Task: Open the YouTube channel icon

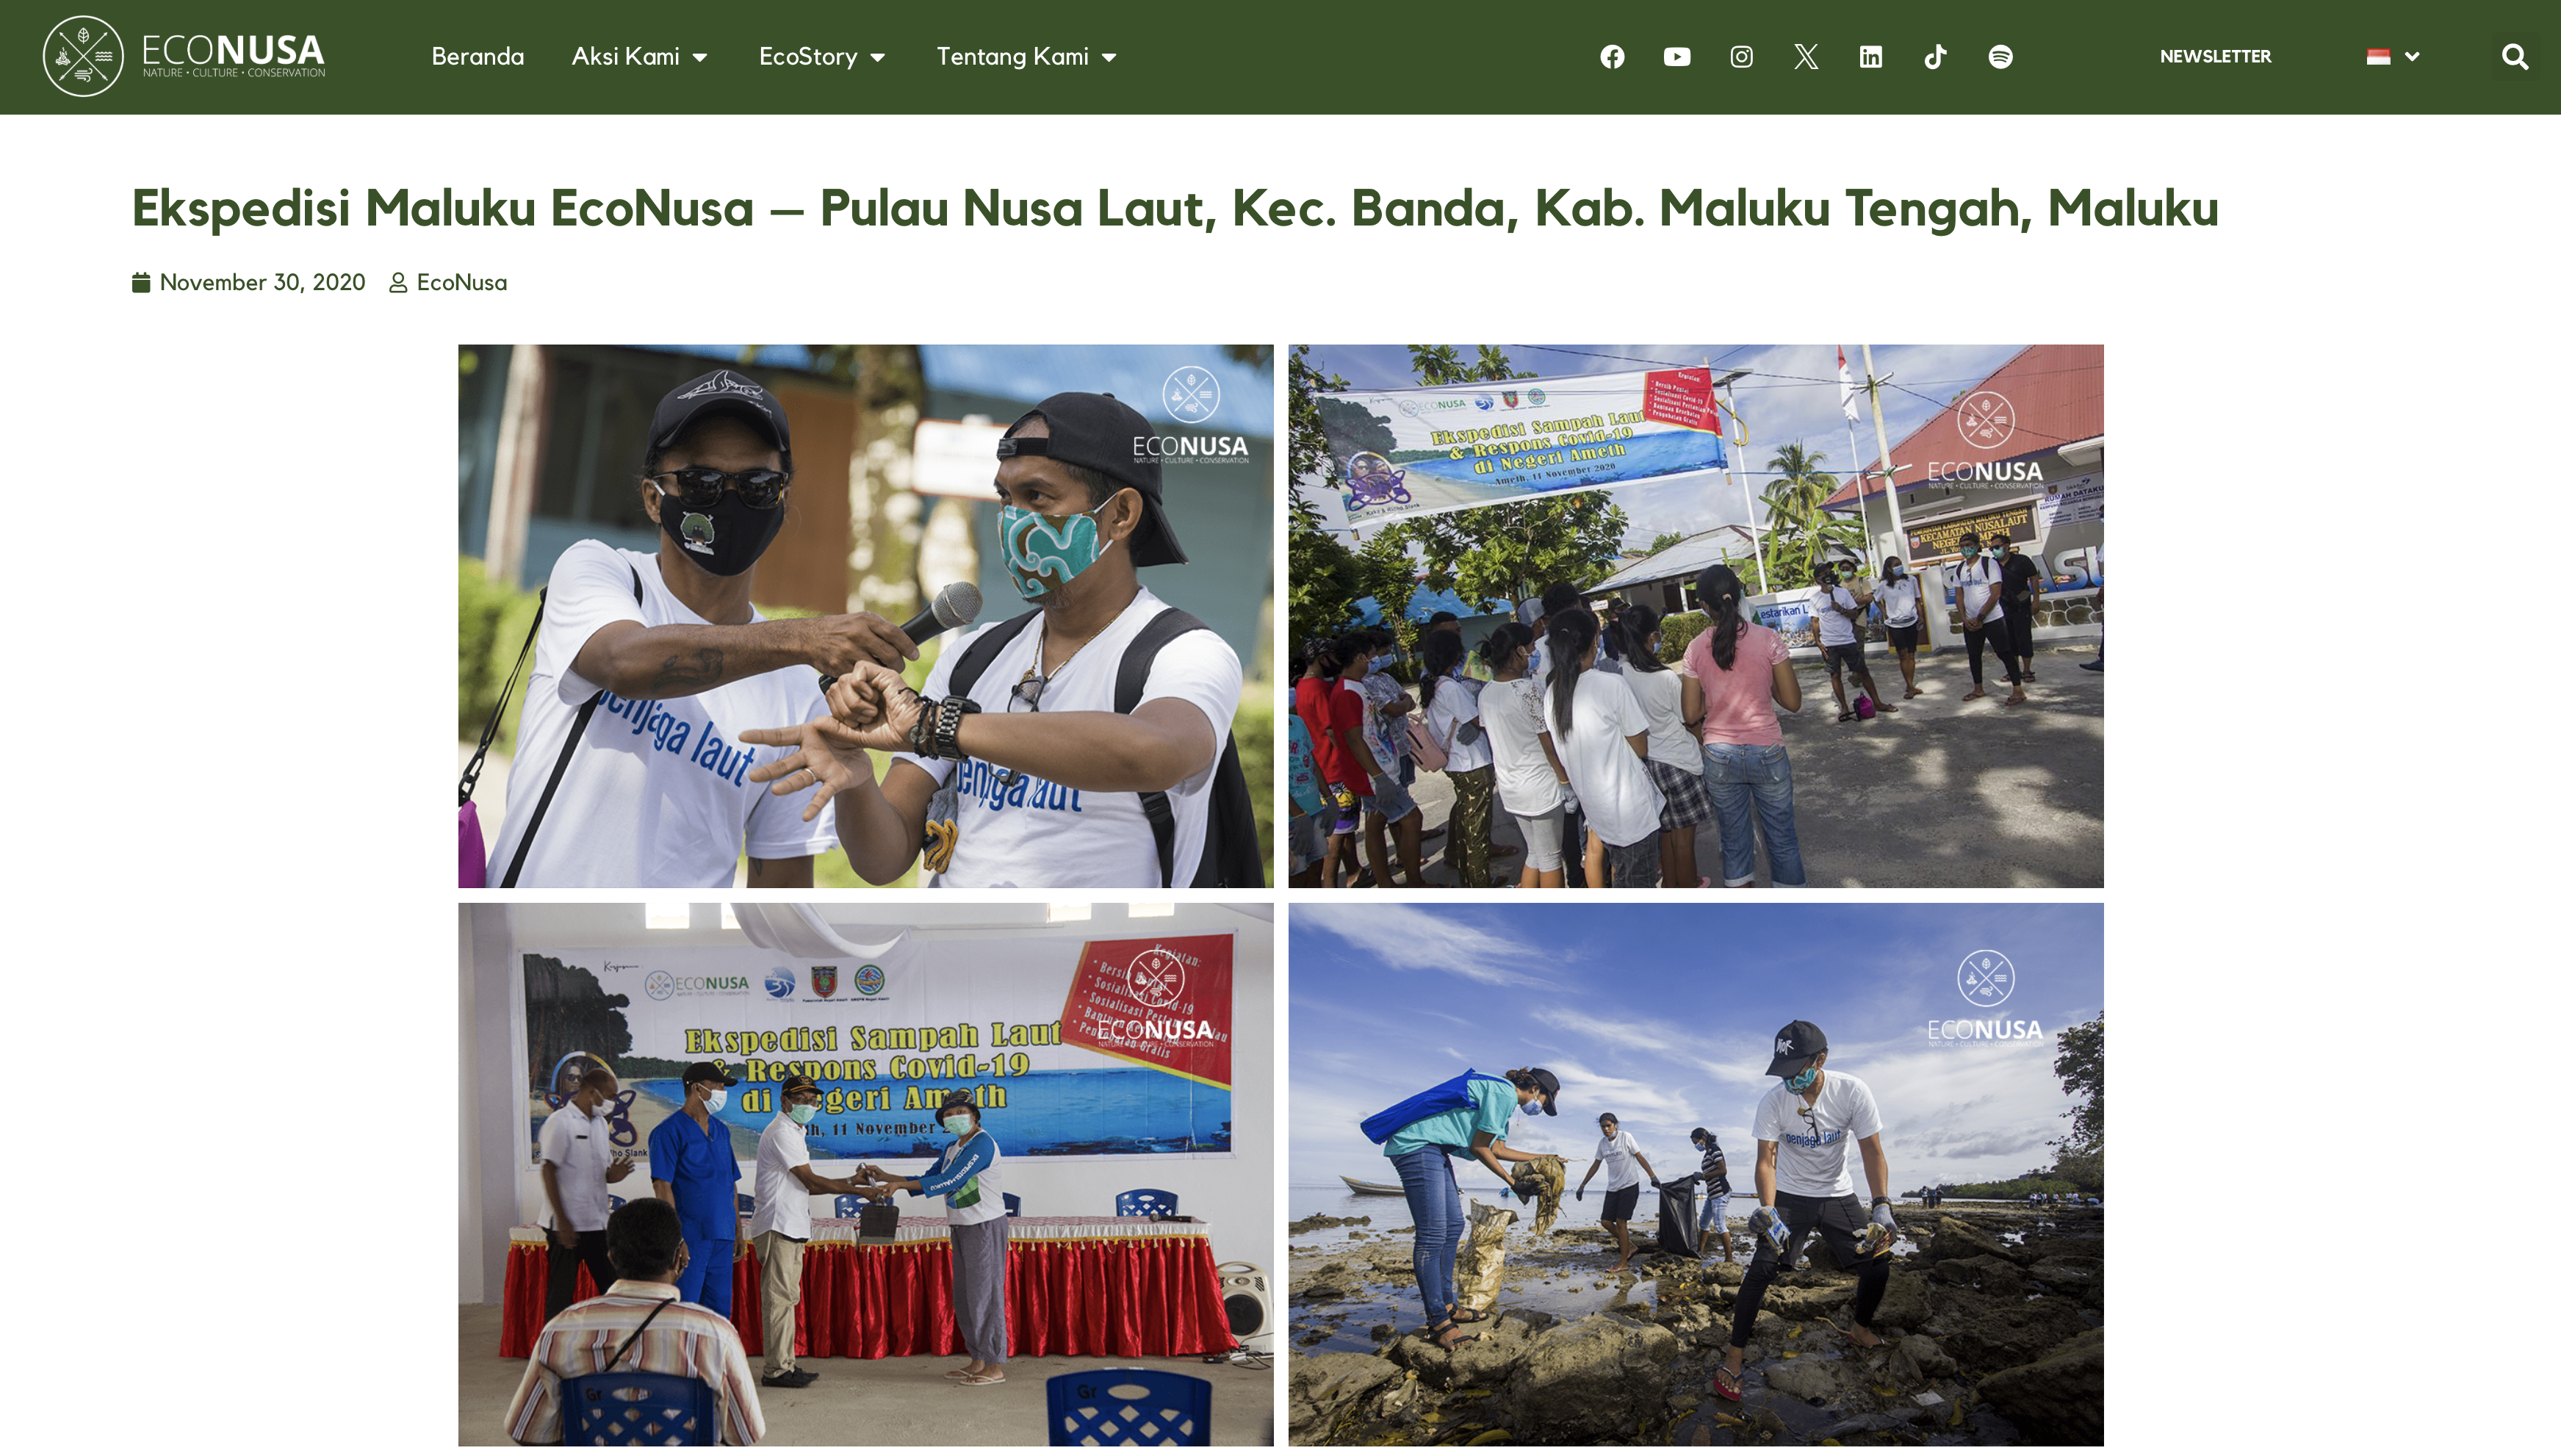Action: point(1677,57)
